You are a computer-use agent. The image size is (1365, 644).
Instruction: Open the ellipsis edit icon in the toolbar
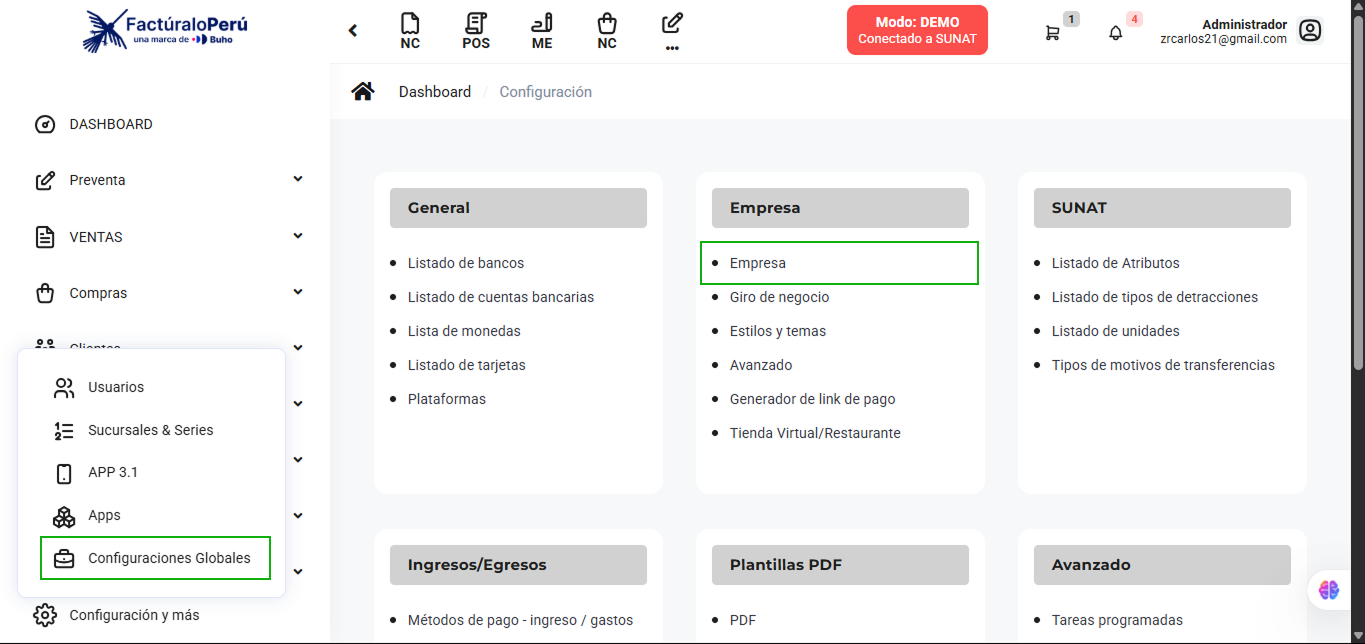click(672, 30)
